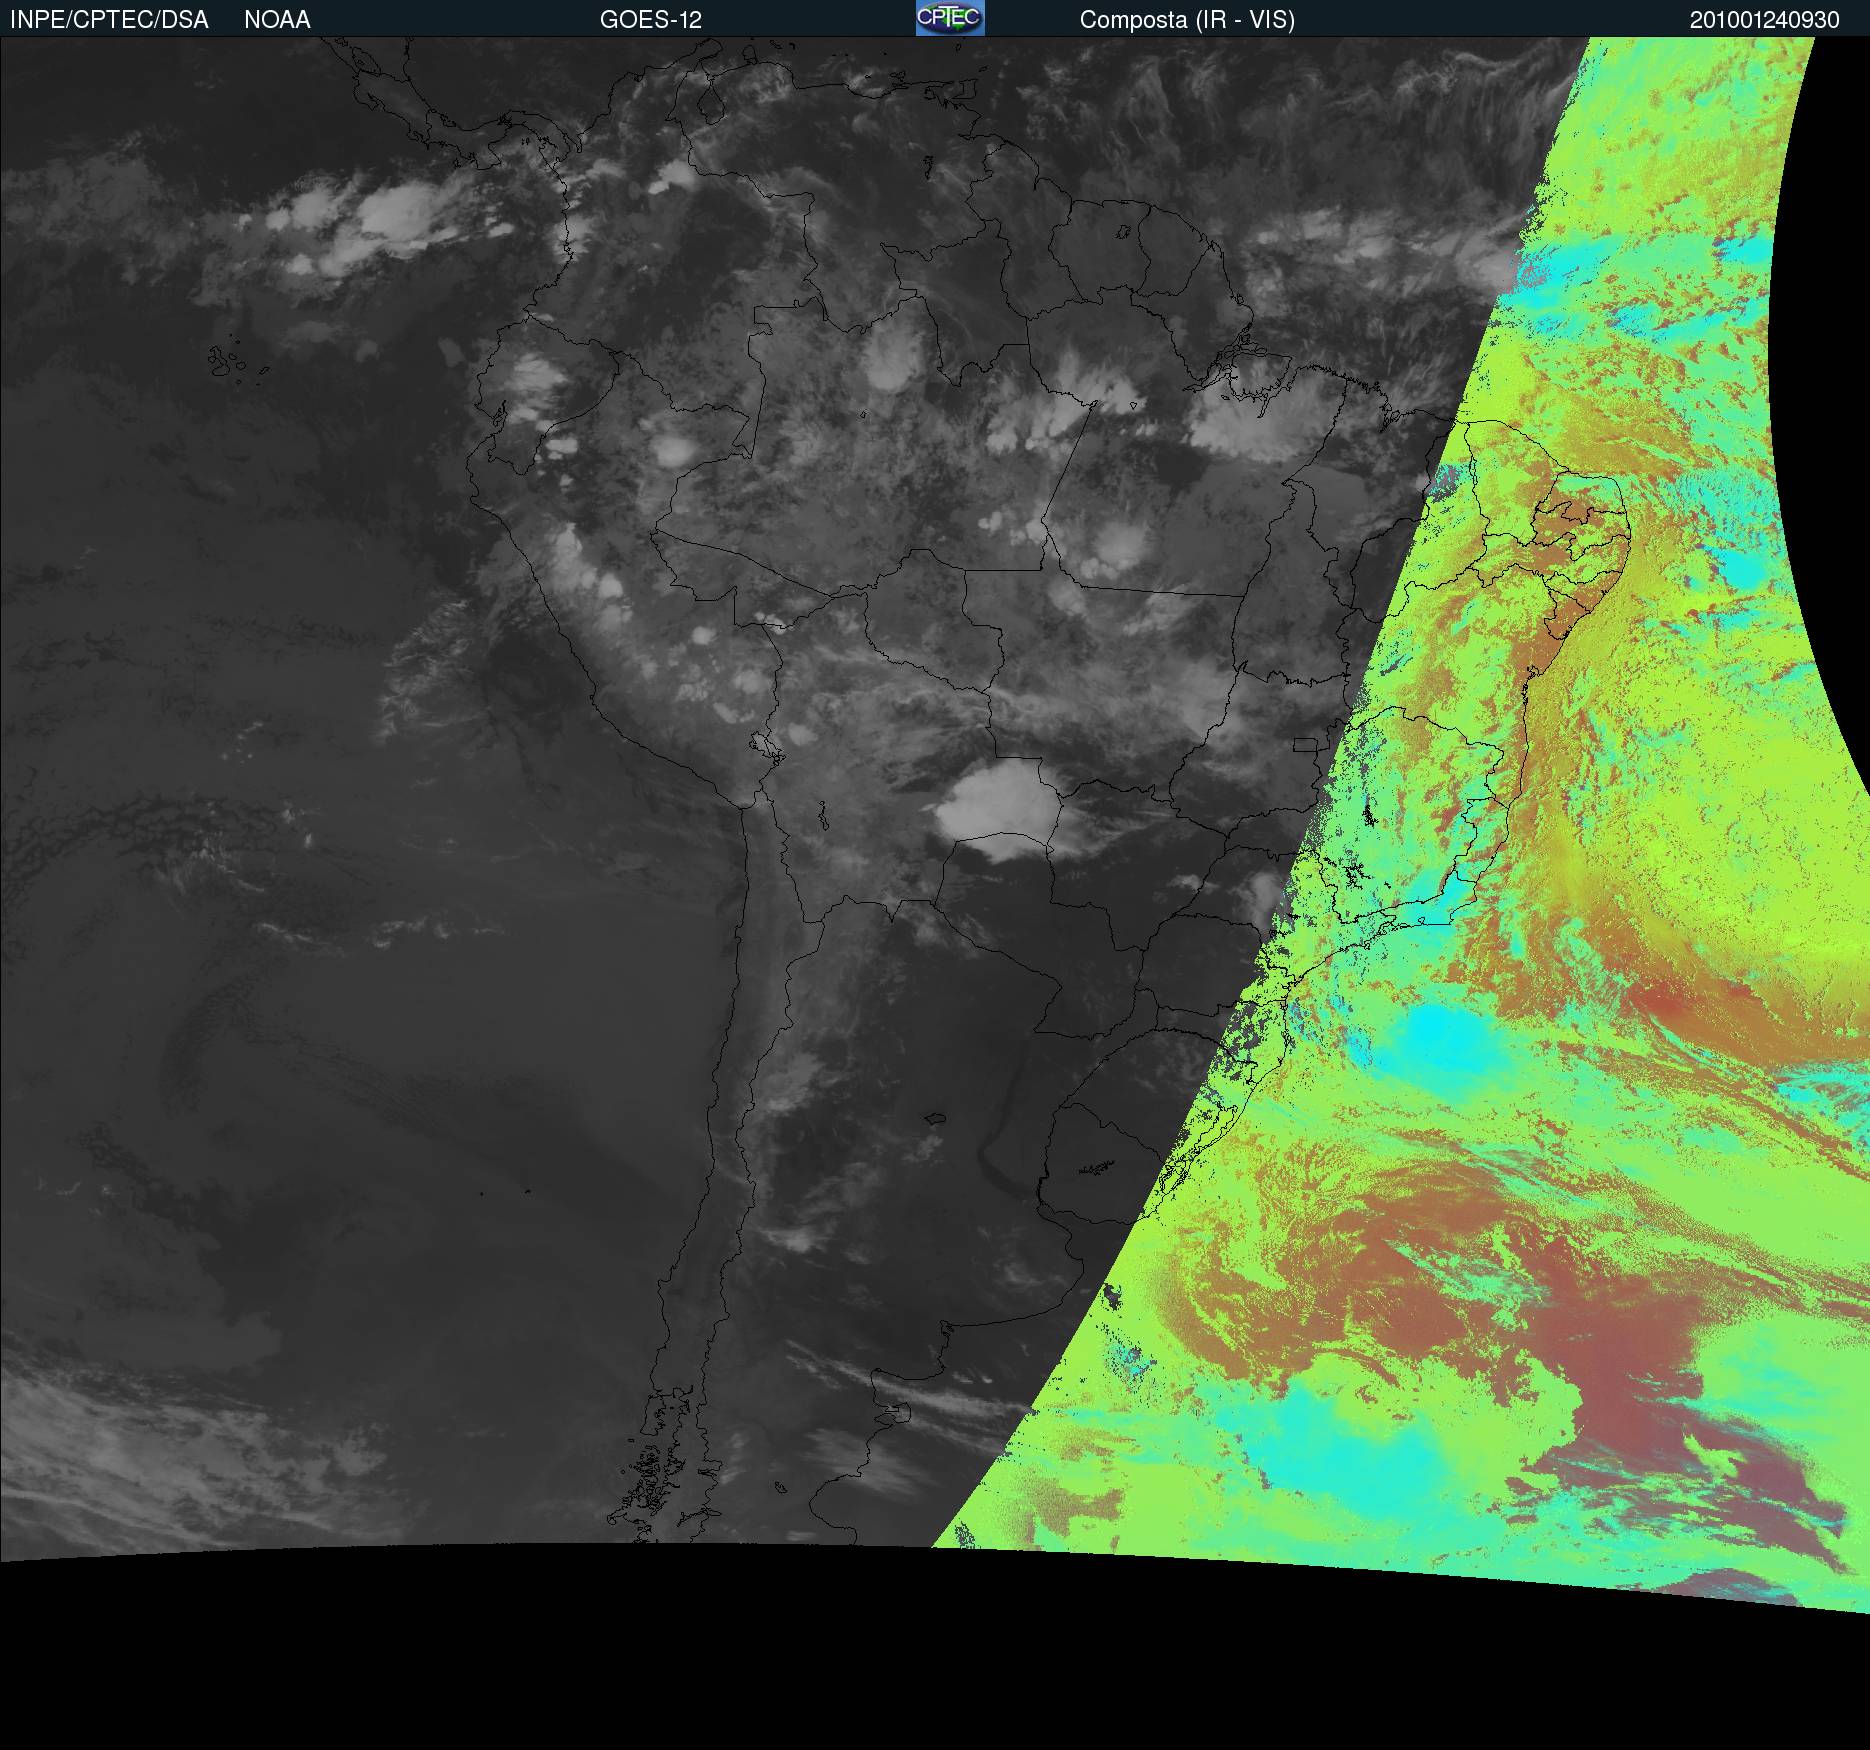Click the INPE/CPTEC/DSA header label
This screenshot has width=1870, height=1750.
109,20
